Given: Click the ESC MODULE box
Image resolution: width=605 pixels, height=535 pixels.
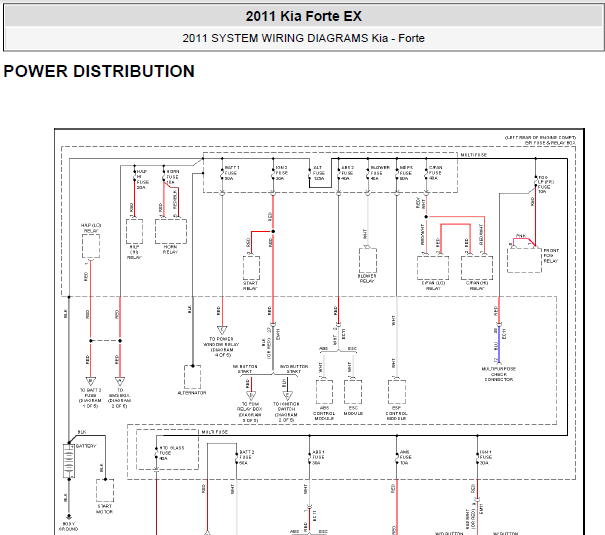Looking at the screenshot, I should coord(353,392).
